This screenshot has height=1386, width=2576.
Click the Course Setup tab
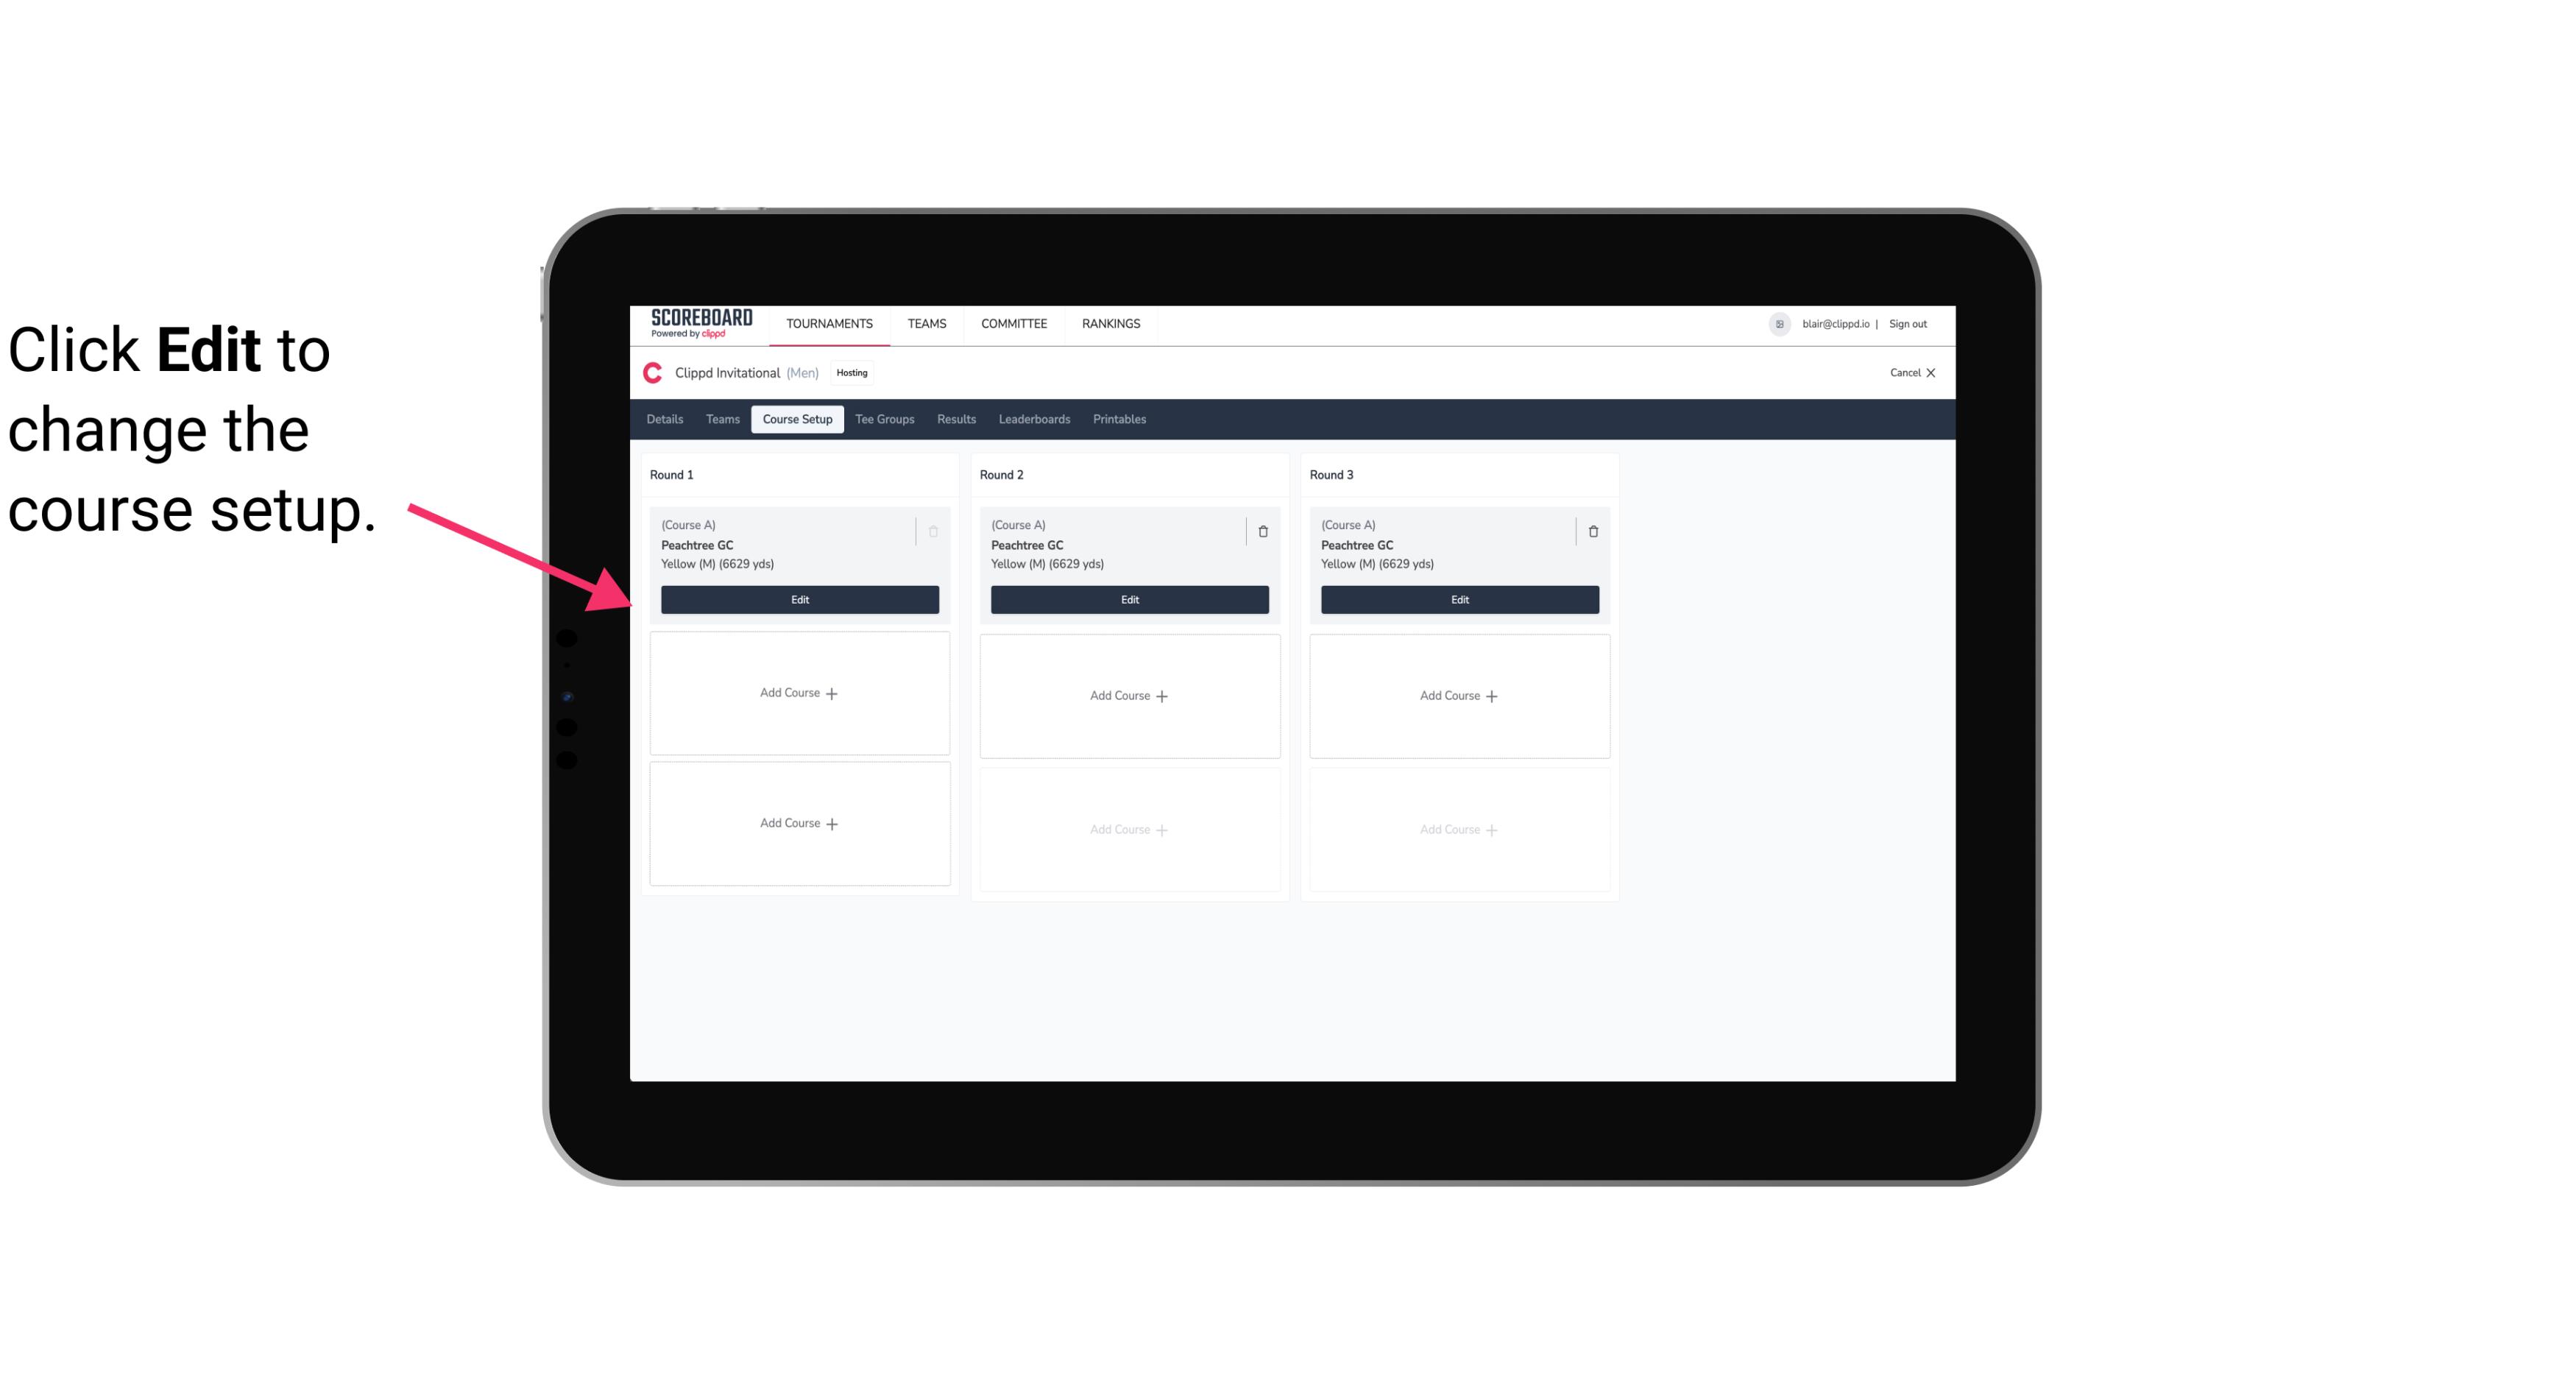(796, 420)
